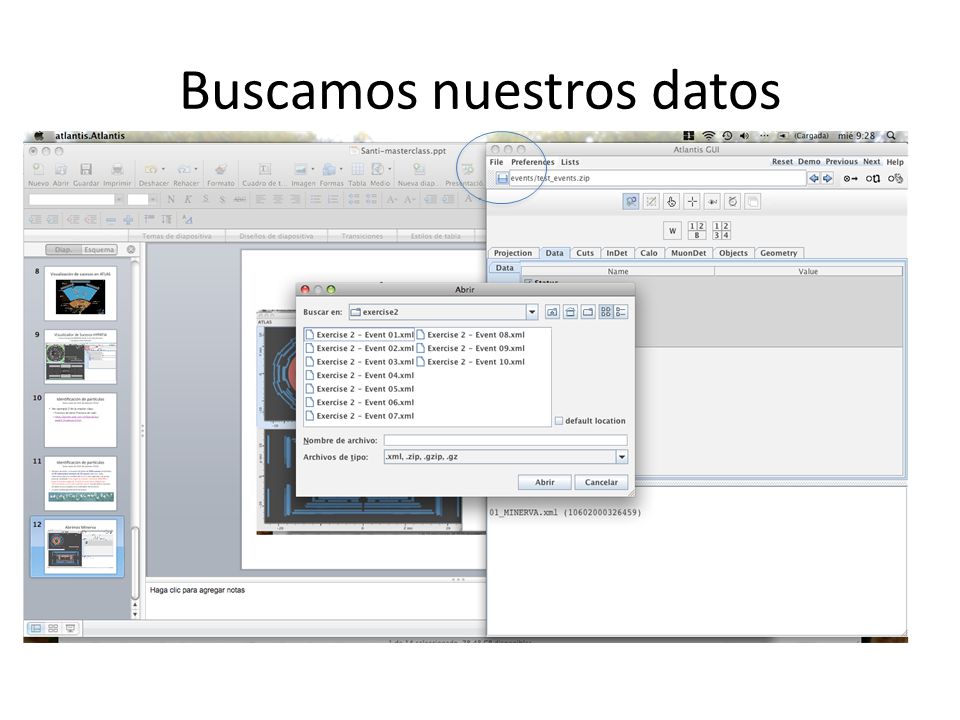Viewport: 960px width, 720px height.
Task: Open the Buscar en exercise2 folder dropdown
Action: coord(532,312)
